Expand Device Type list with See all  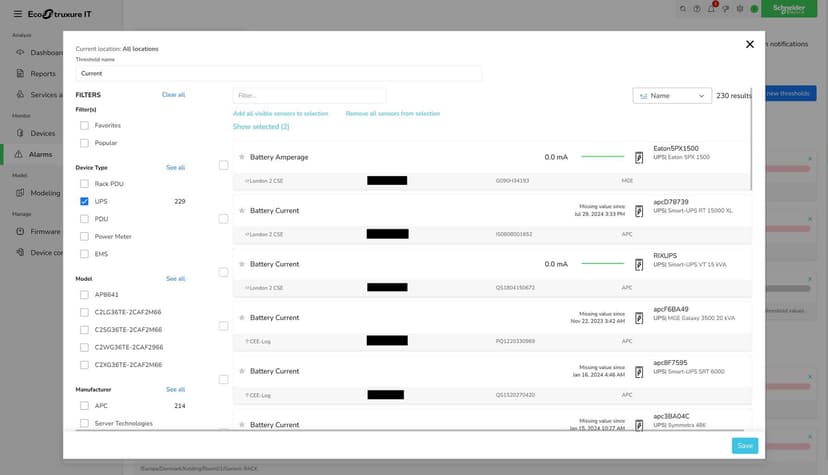tap(175, 167)
